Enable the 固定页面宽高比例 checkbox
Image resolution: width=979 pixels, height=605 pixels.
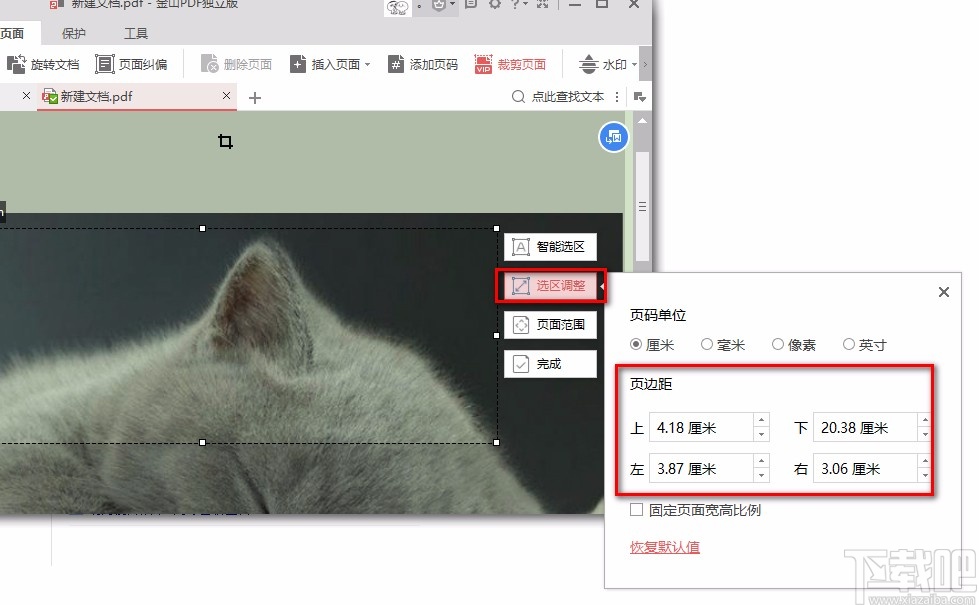[636, 510]
